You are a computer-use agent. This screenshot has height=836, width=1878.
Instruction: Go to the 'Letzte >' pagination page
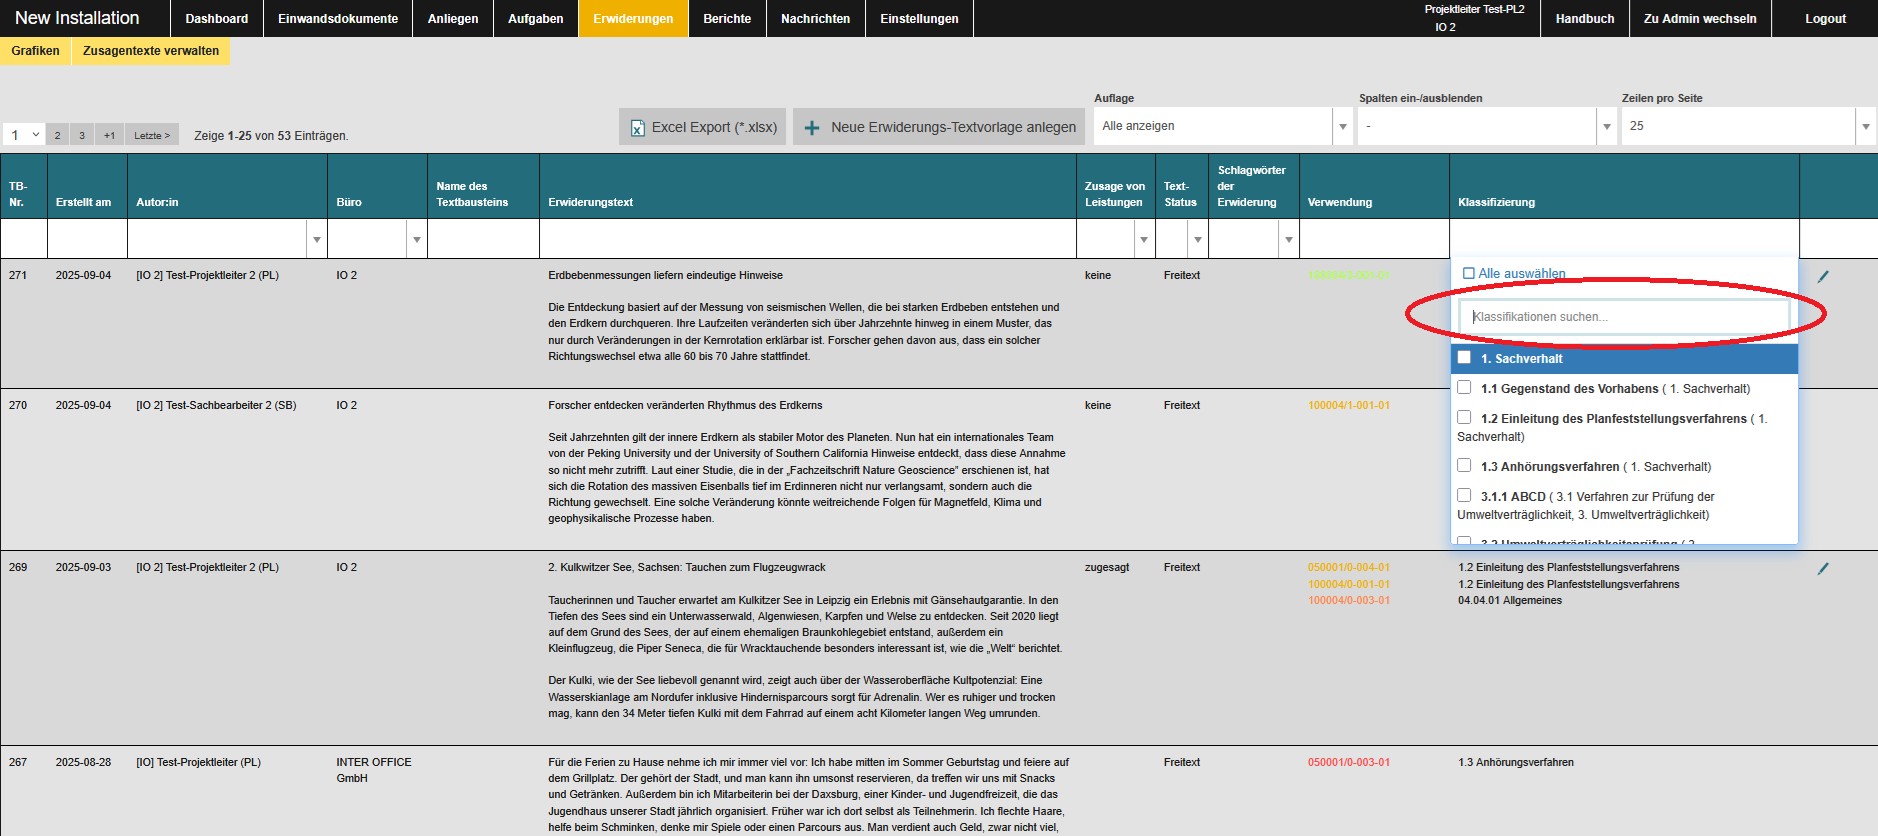point(152,136)
